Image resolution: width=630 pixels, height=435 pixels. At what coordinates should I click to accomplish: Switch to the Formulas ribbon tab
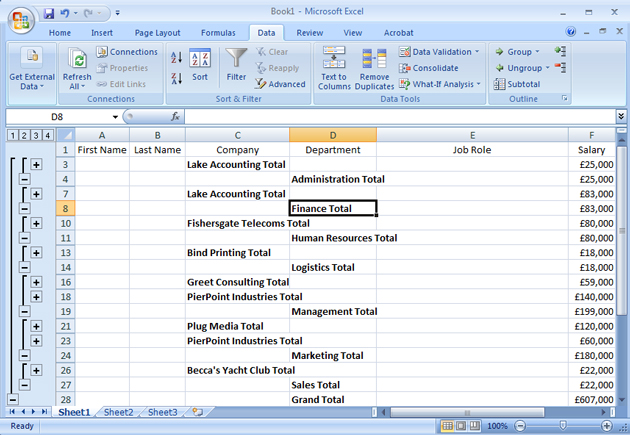click(218, 32)
